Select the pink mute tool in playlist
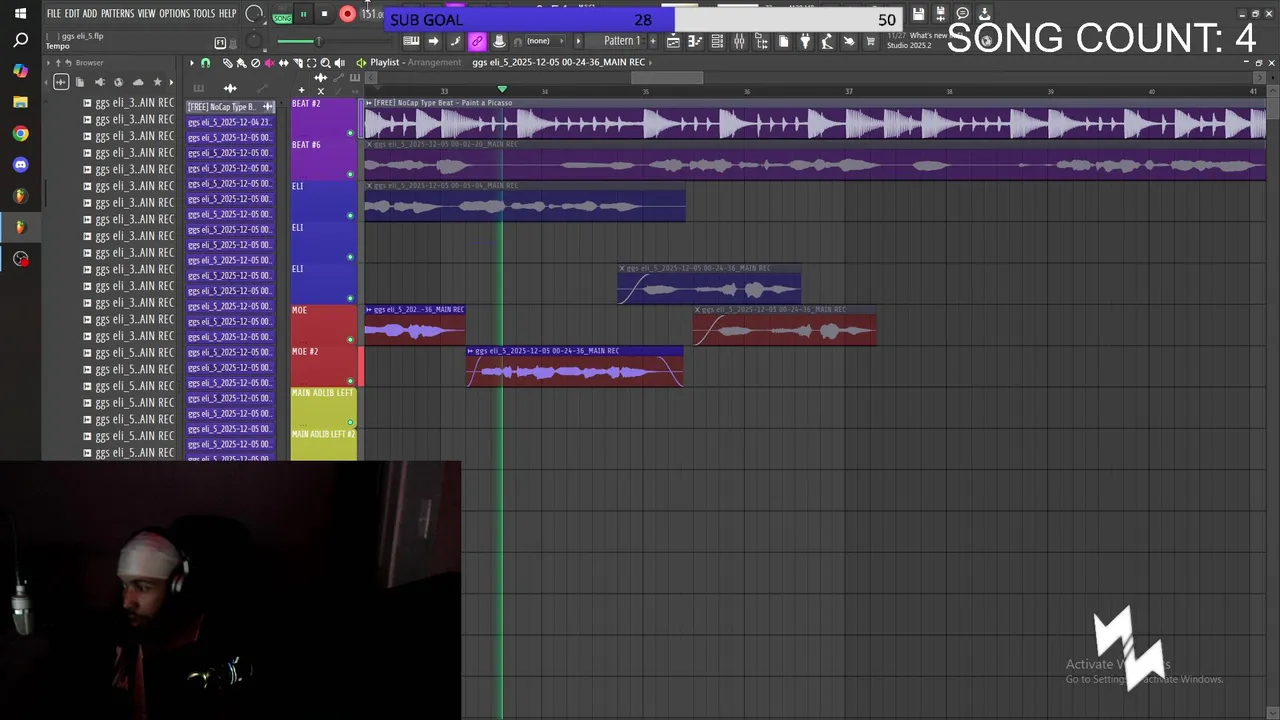1280x720 pixels. pos(269,63)
